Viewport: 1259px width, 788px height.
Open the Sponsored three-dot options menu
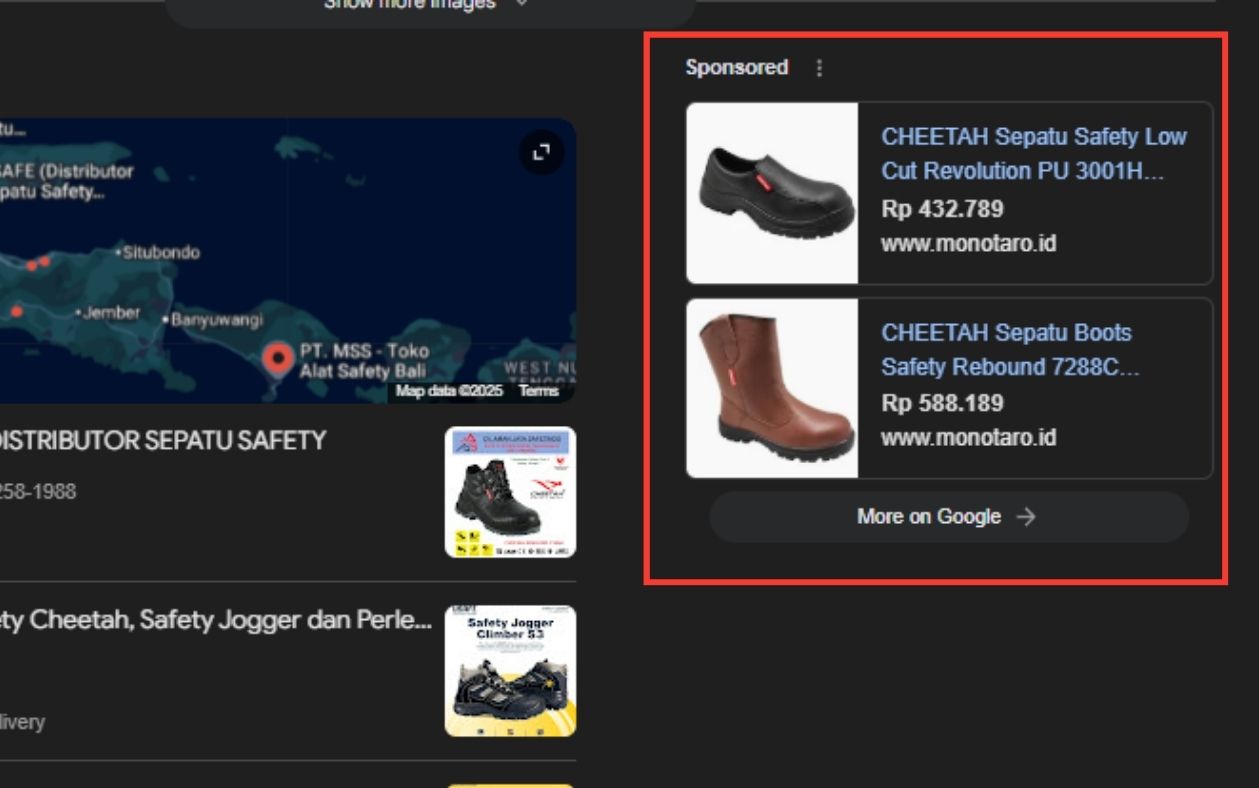(819, 68)
